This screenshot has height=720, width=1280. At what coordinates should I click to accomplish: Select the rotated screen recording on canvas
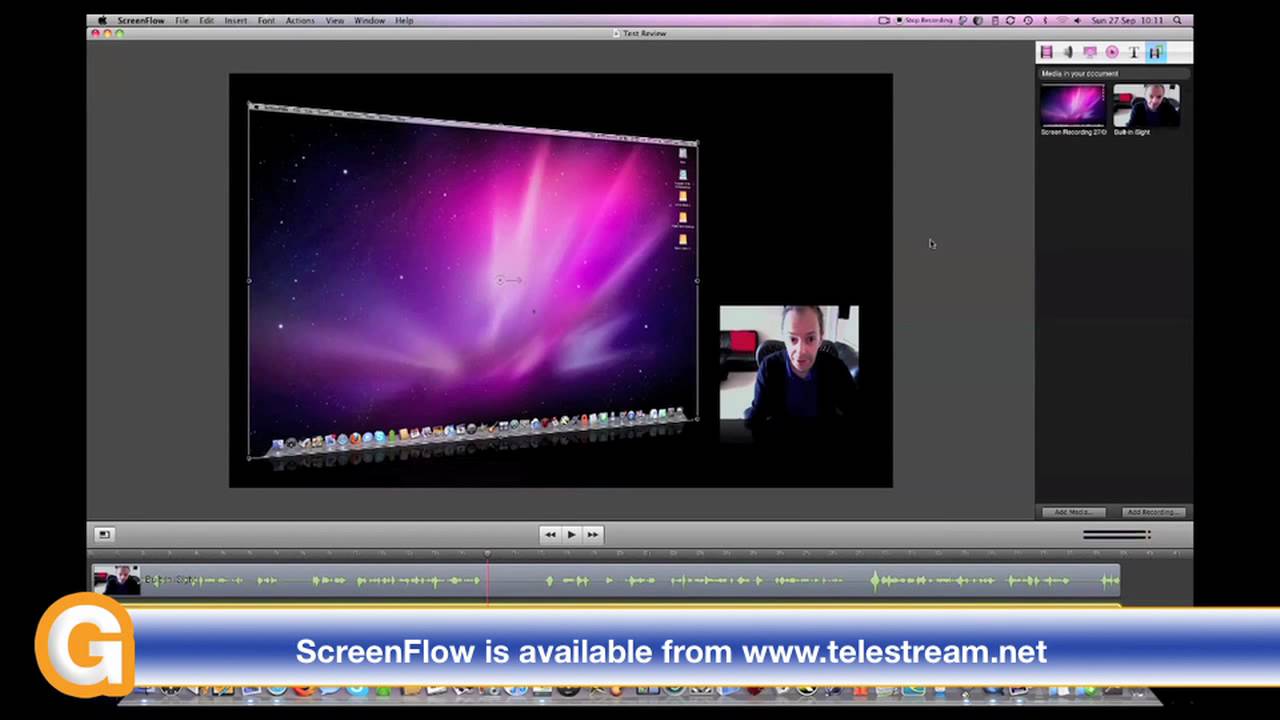[x=473, y=280]
